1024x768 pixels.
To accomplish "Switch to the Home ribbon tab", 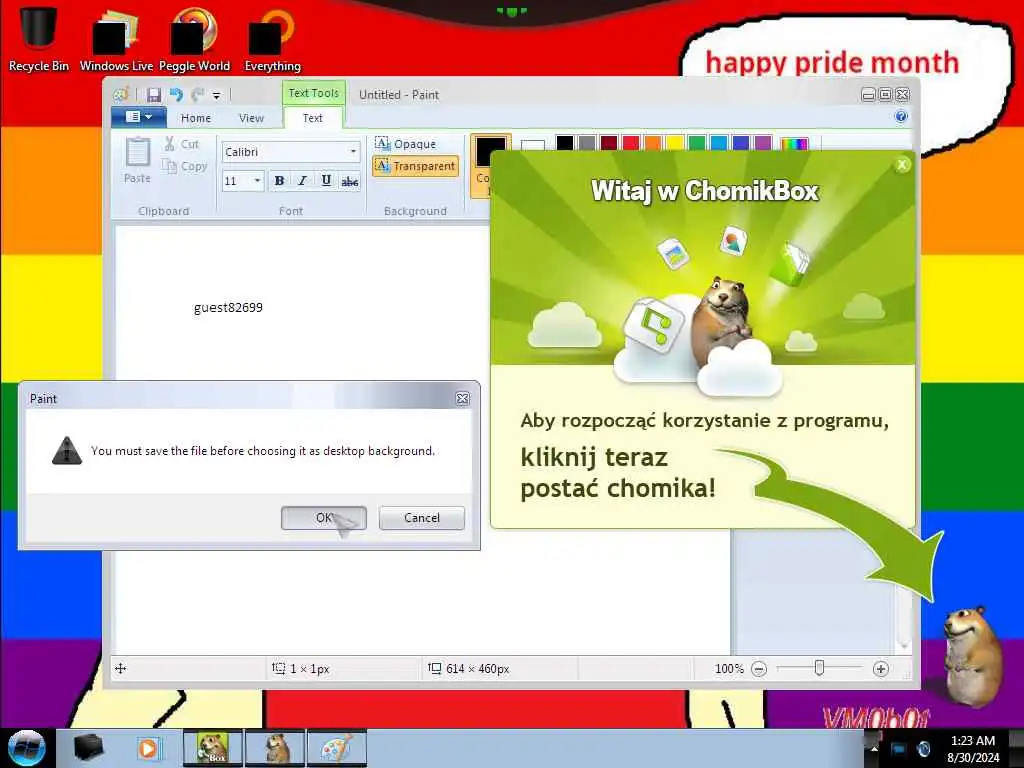I will click(x=196, y=118).
